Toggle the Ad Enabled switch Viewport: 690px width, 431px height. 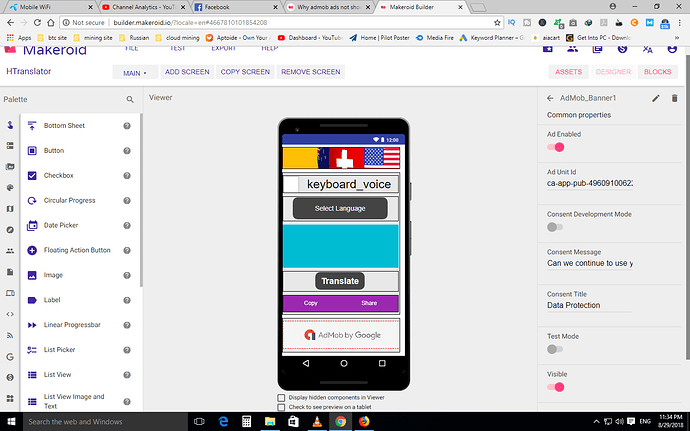555,147
